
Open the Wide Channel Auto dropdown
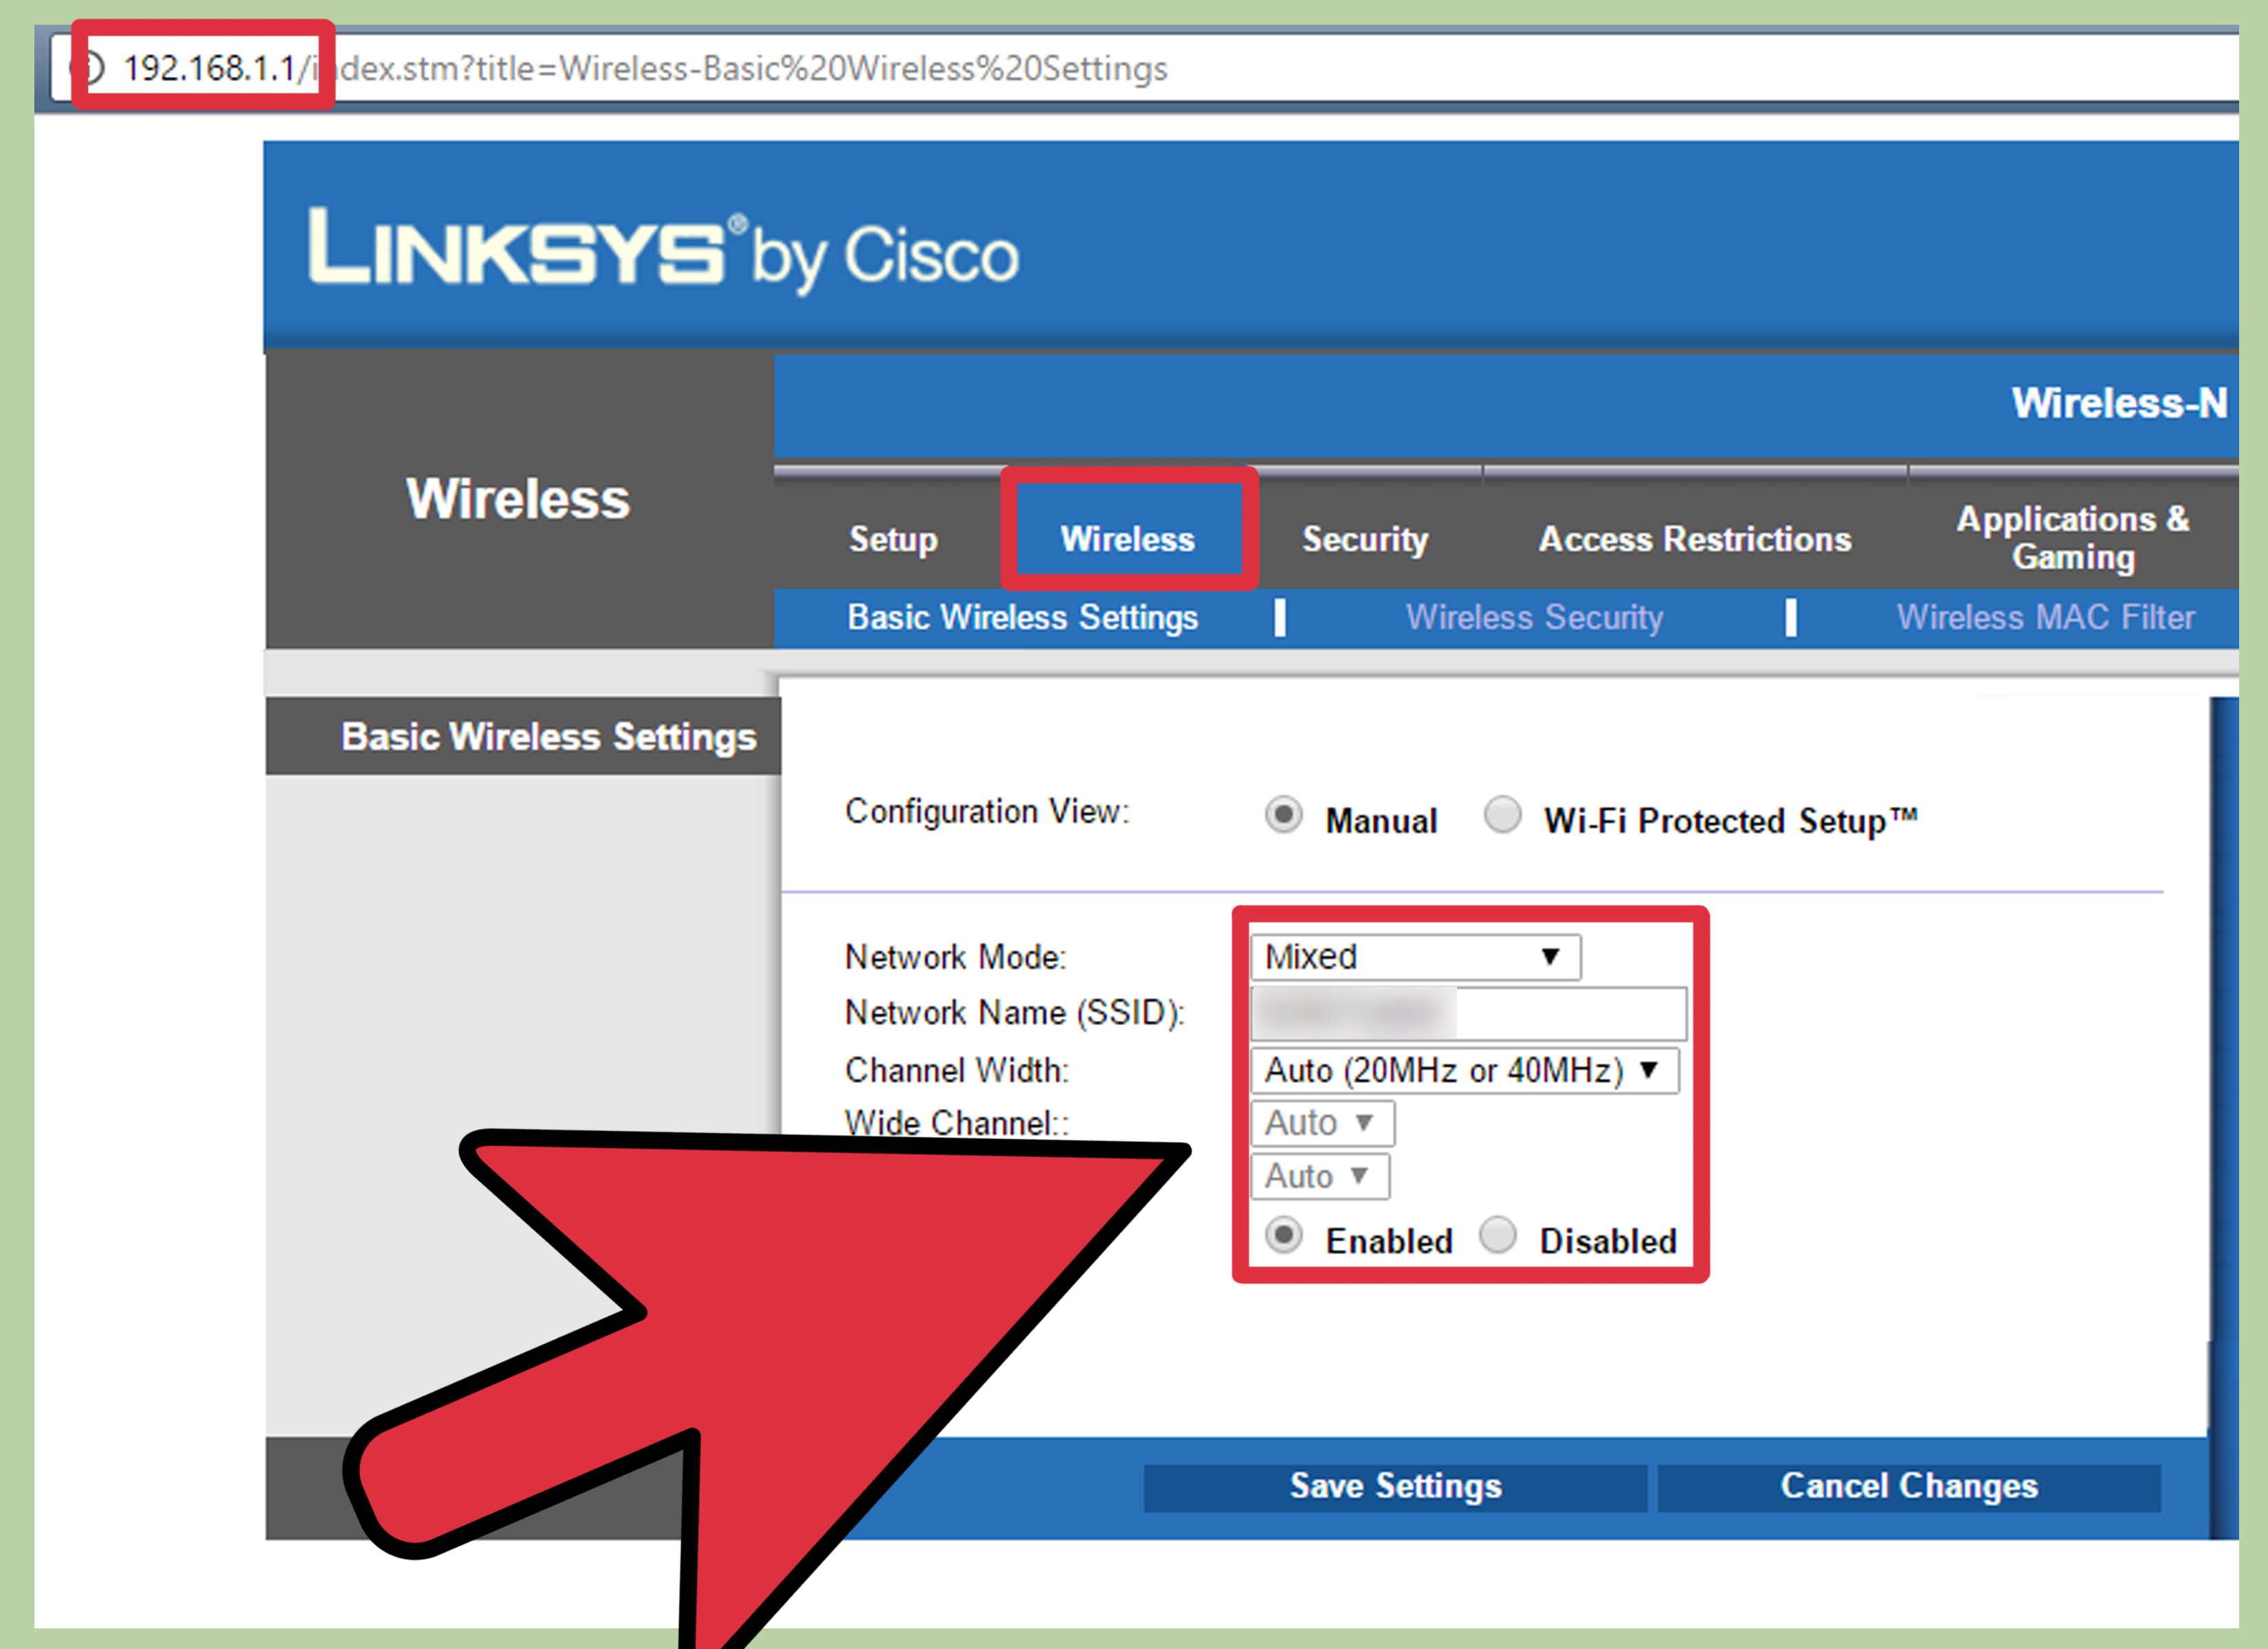point(1322,1123)
